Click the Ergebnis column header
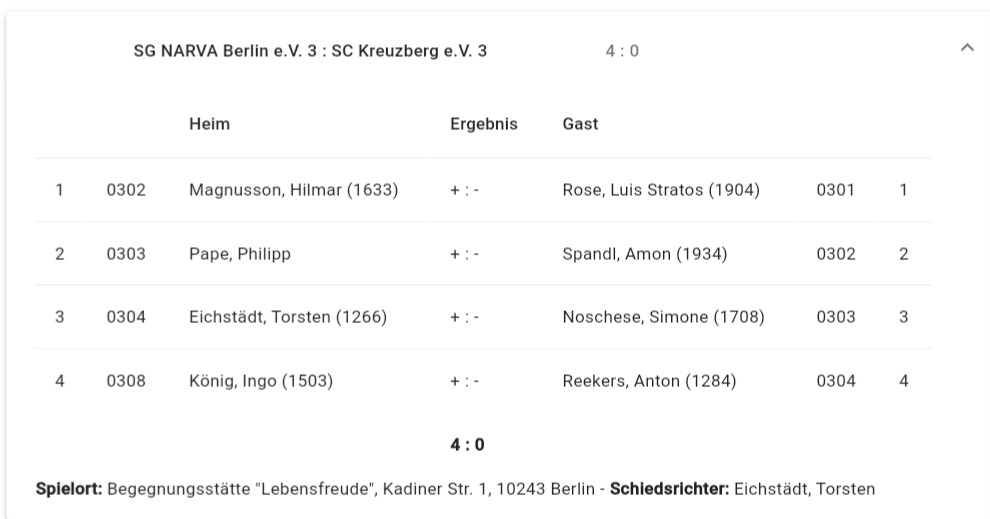990x519 pixels. [483, 124]
